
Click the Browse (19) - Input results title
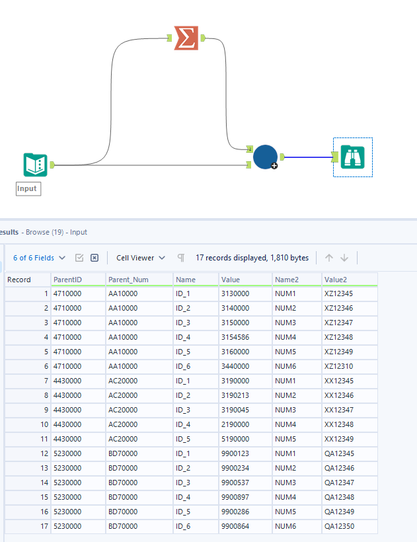coord(56,232)
